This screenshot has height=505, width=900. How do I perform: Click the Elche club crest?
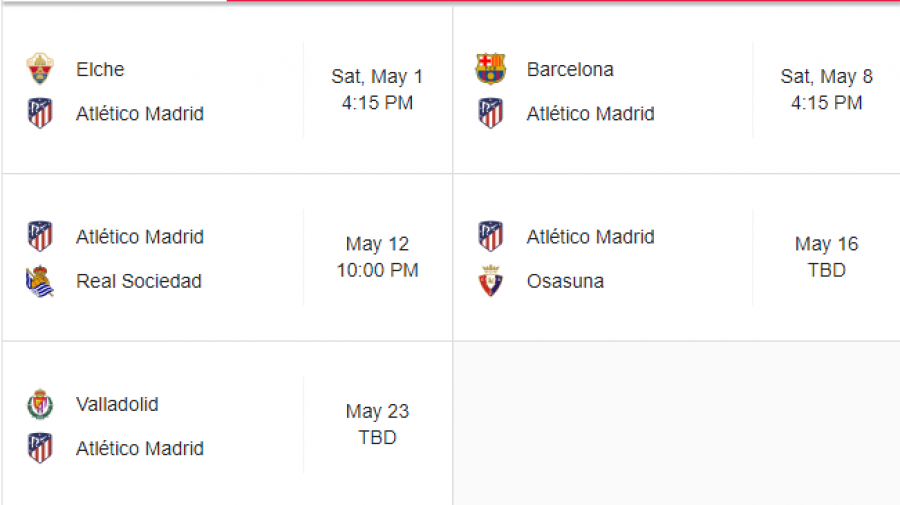pos(40,69)
